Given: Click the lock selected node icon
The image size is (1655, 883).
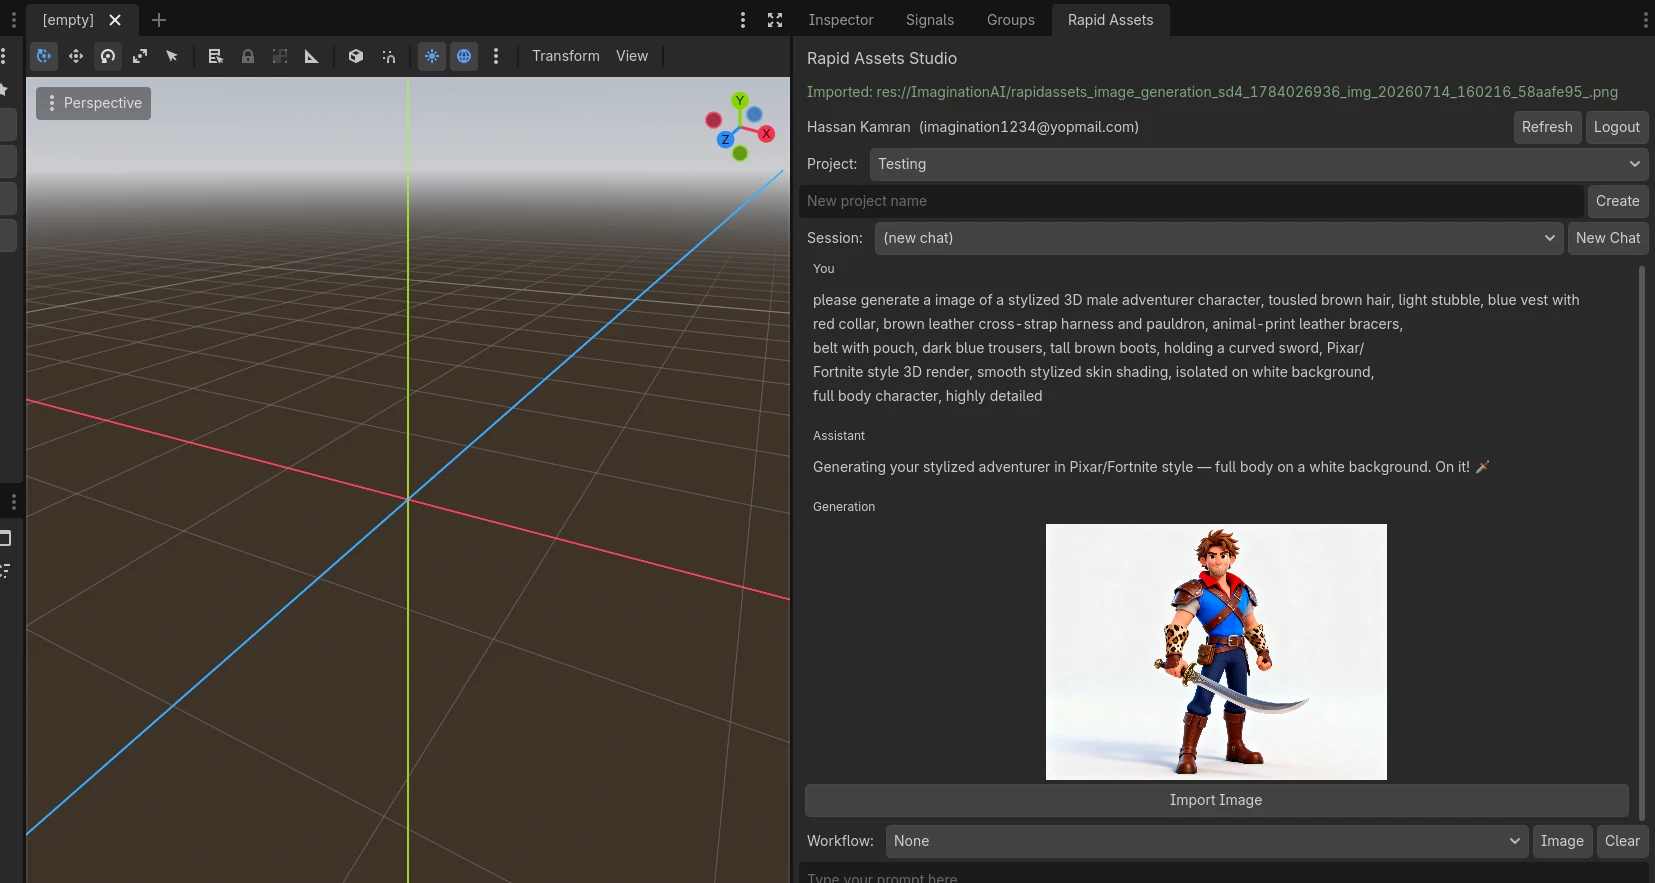Looking at the screenshot, I should point(248,56).
